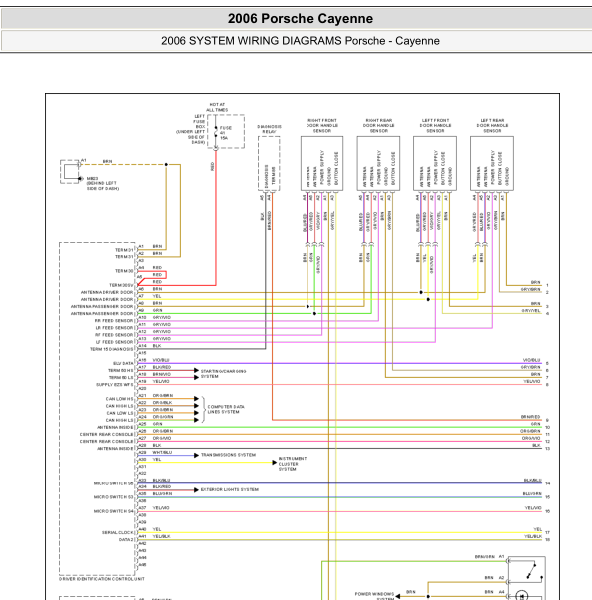Image resolution: width=592 pixels, height=600 pixels.
Task: Click the Left Rear Door Handle Sensor box
Action: 492,163
